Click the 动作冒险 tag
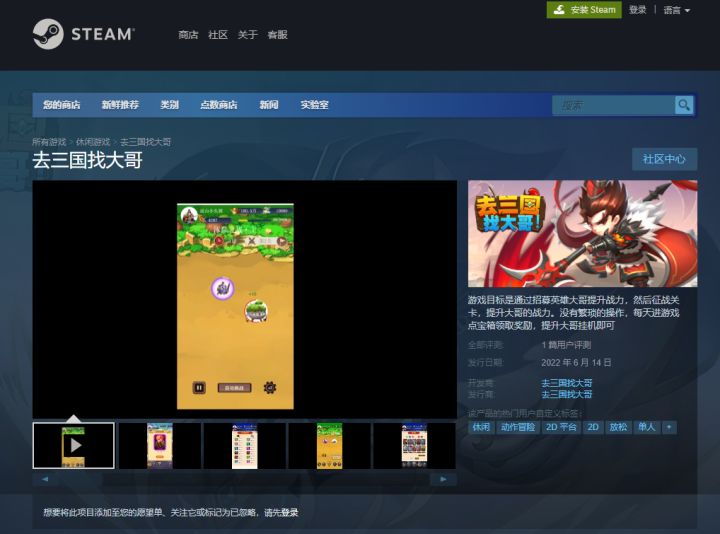Image resolution: width=720 pixels, height=534 pixels. click(518, 427)
